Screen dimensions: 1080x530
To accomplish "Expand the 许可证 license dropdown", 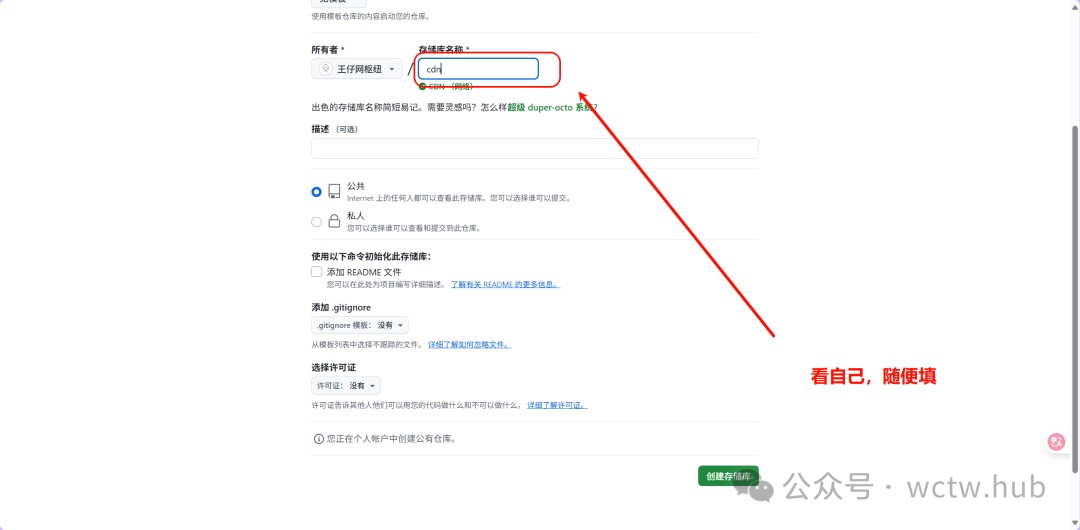I will [x=346, y=386].
